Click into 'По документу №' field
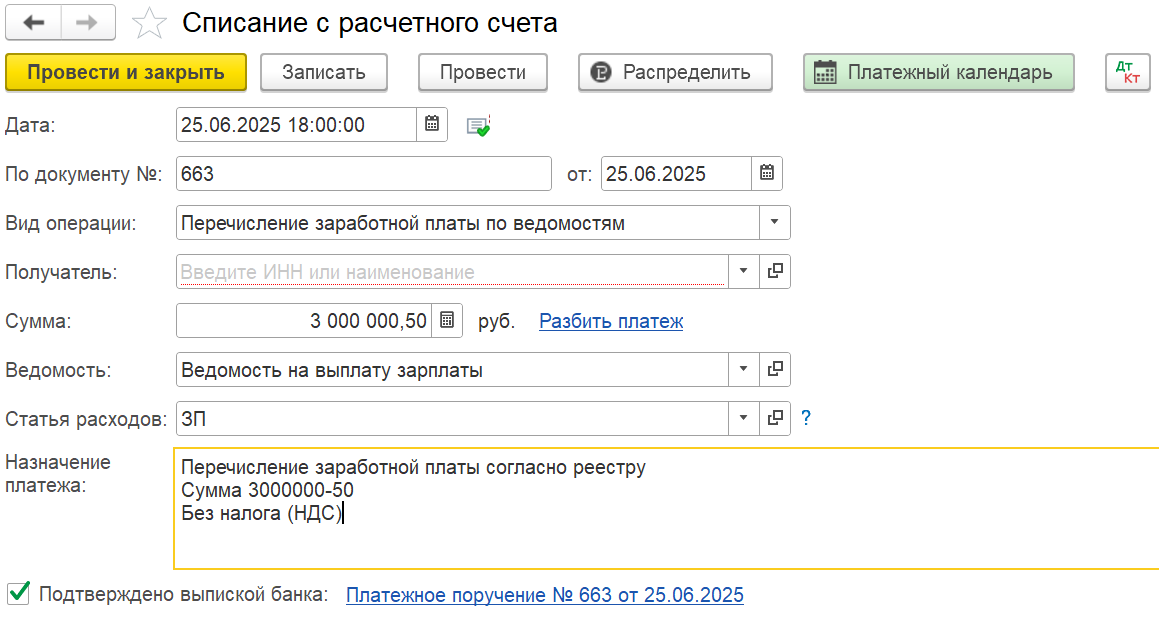 [364, 173]
